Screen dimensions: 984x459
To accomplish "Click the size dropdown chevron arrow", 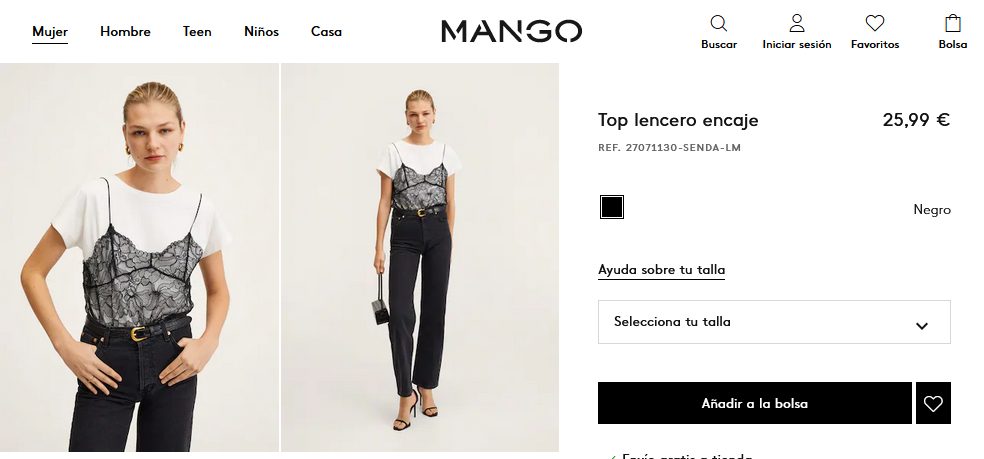I will pyautogui.click(x=922, y=326).
